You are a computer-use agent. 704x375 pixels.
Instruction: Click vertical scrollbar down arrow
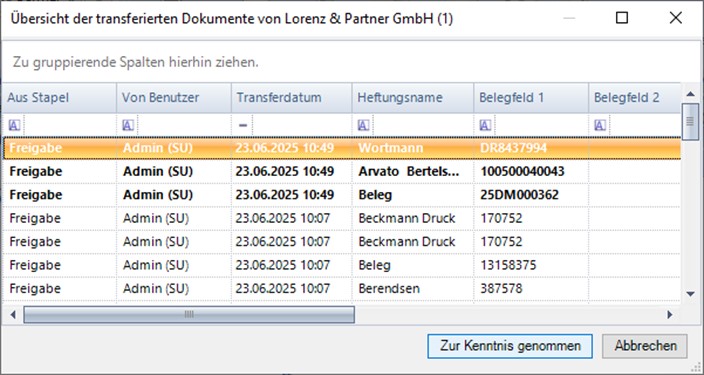[691, 294]
